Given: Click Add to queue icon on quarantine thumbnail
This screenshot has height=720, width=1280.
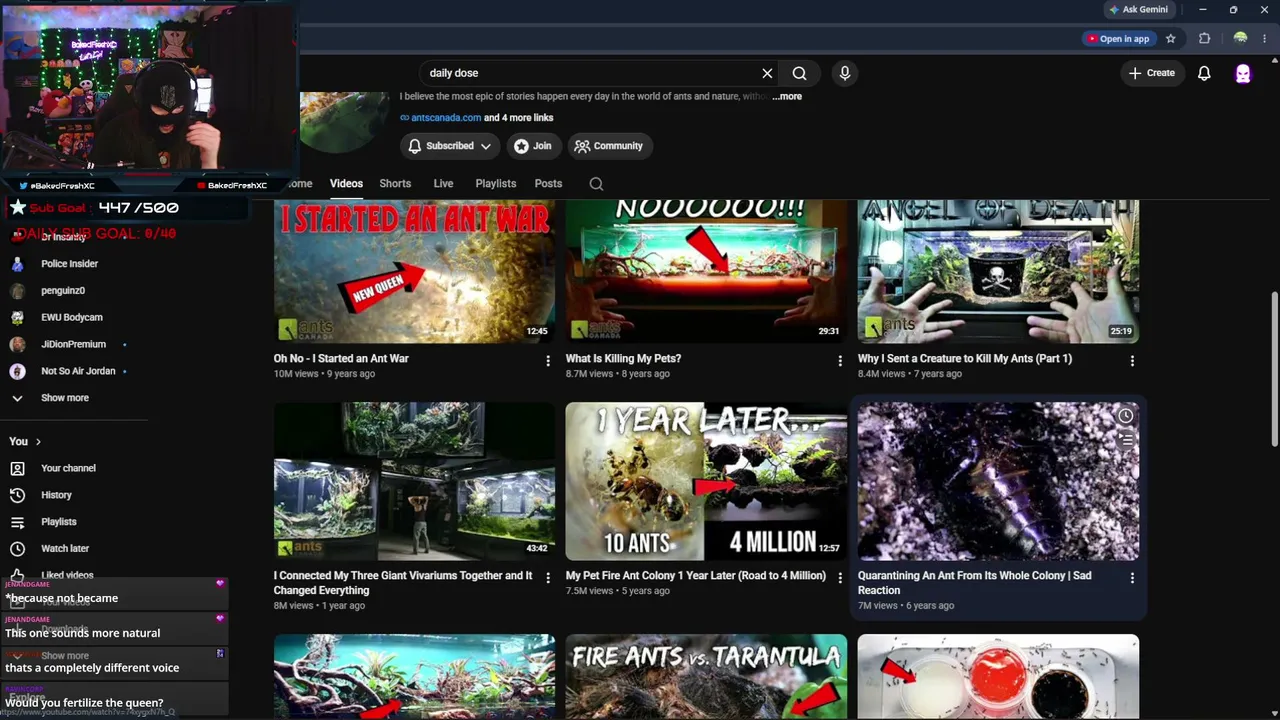Looking at the screenshot, I should coord(1126,440).
